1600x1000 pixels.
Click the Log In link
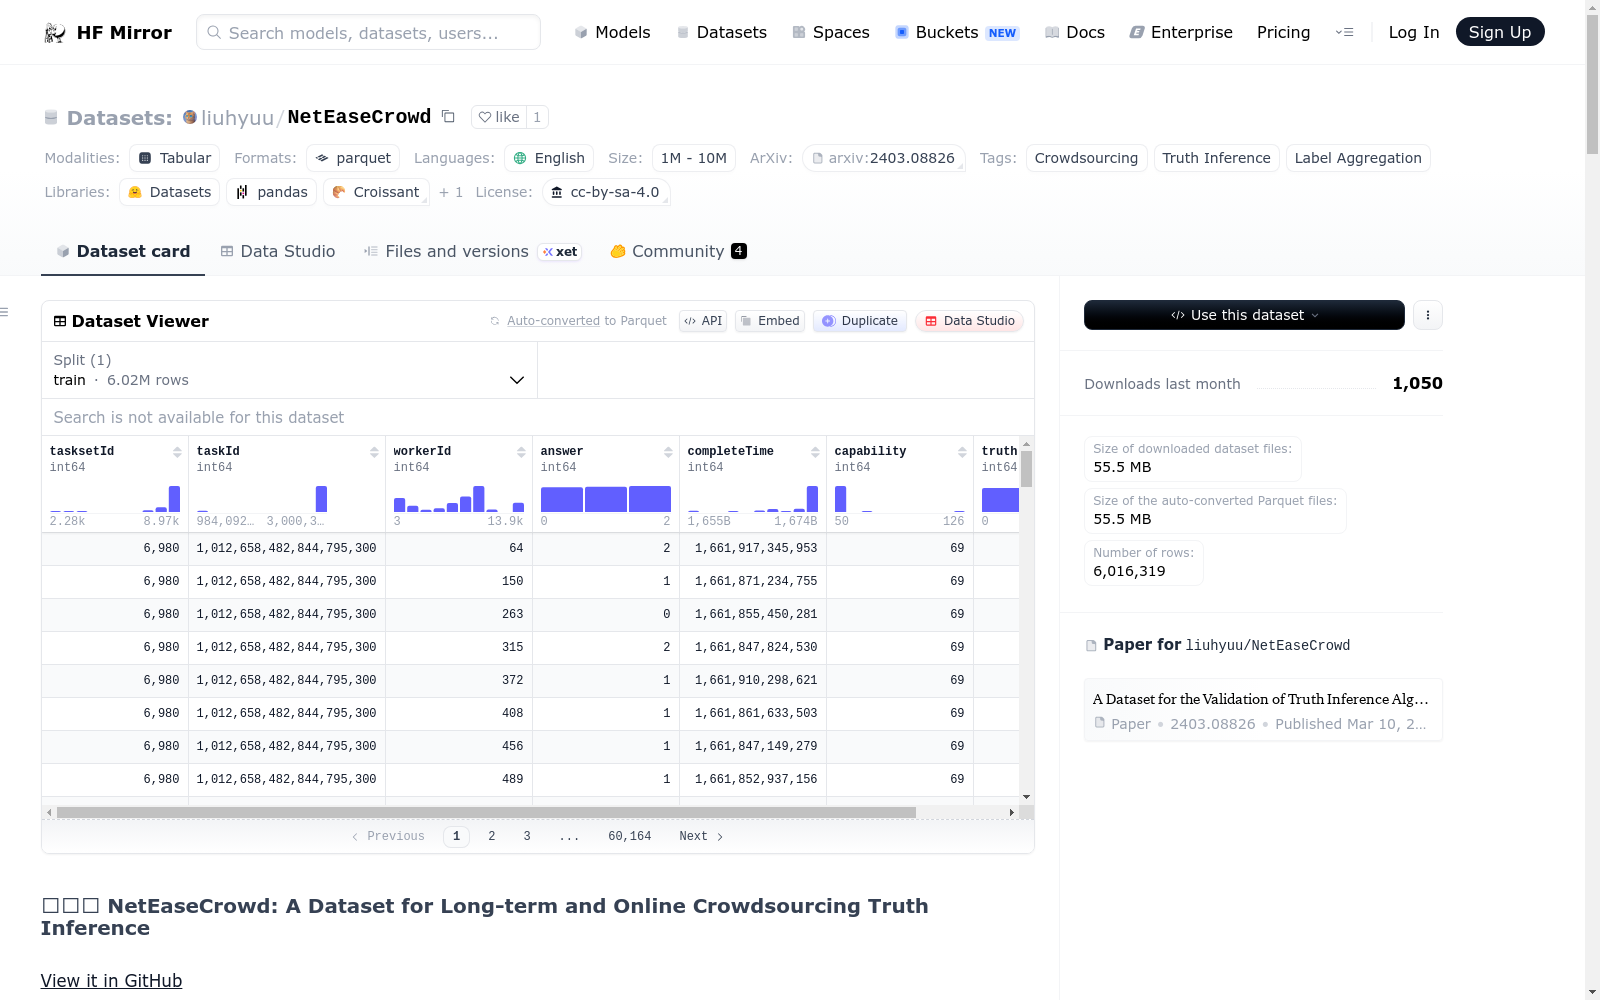(1414, 32)
